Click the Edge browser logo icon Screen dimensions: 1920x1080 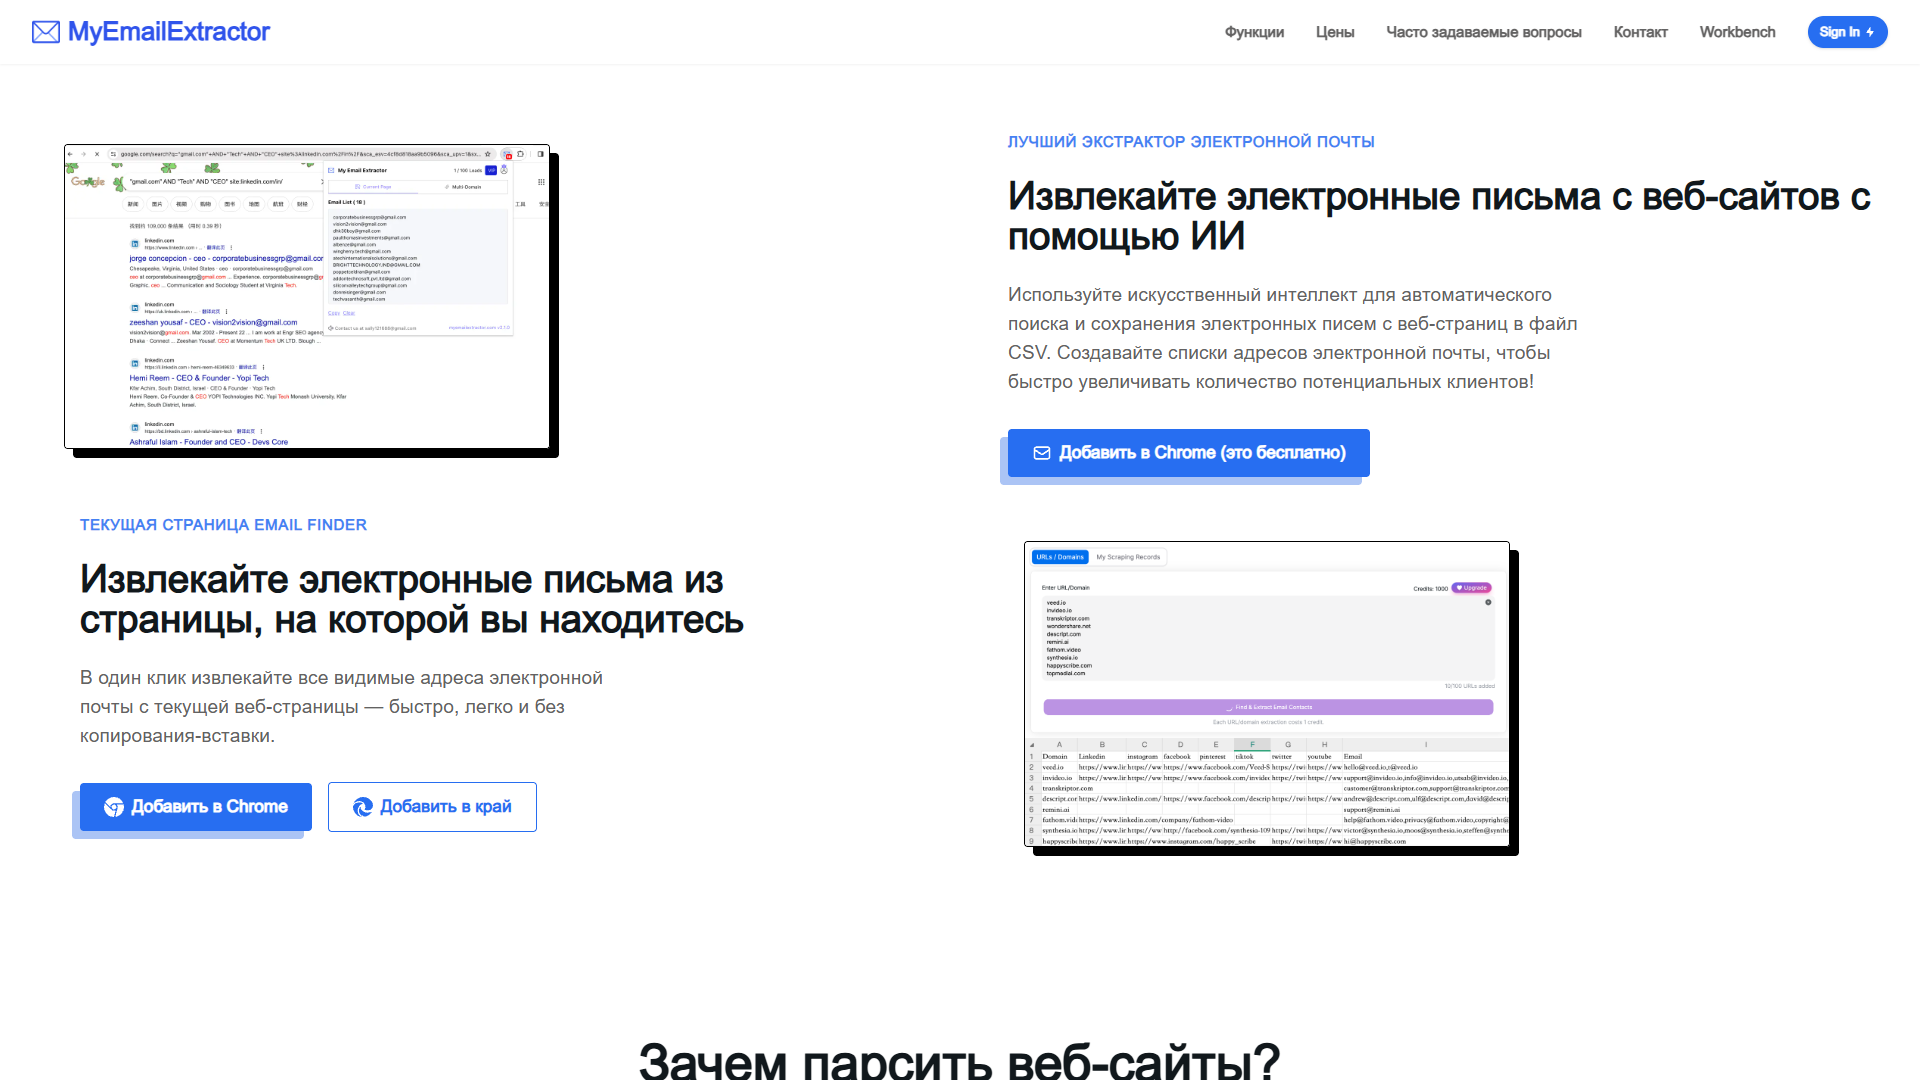[x=363, y=807]
